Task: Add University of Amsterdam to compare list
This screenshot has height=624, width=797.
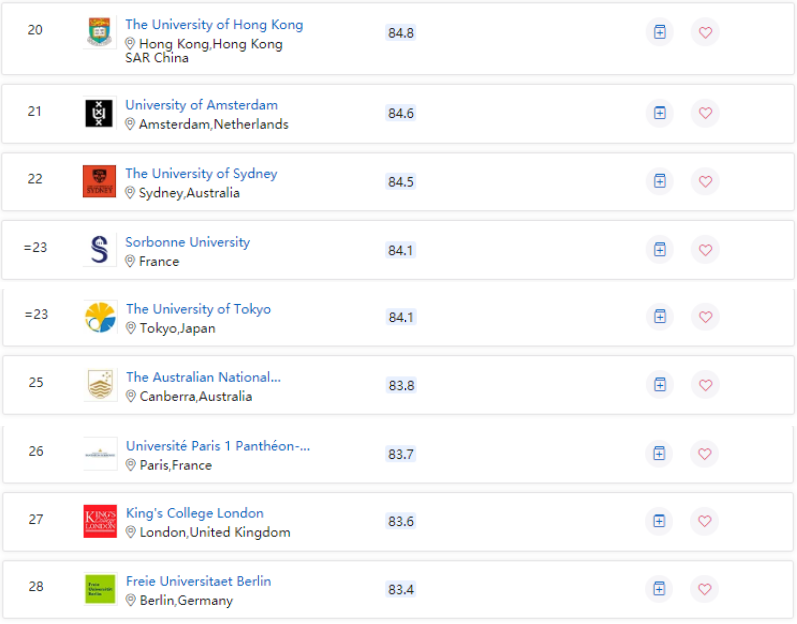Action: click(659, 113)
